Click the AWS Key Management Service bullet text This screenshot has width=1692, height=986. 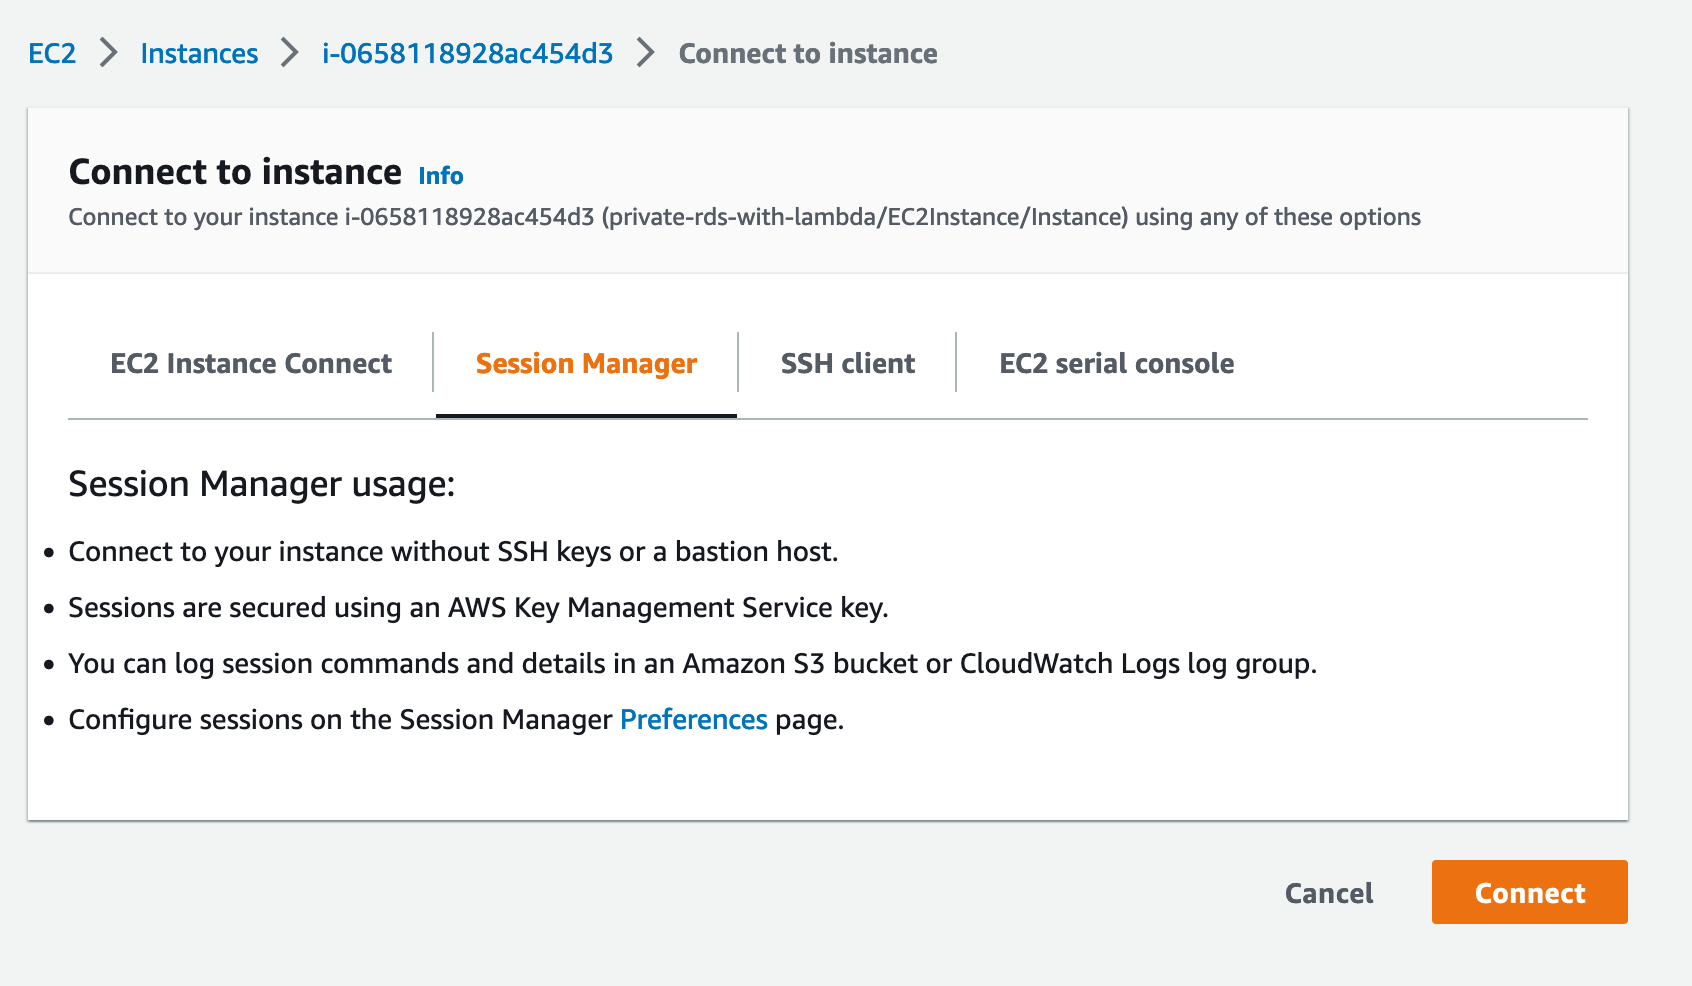coord(477,607)
